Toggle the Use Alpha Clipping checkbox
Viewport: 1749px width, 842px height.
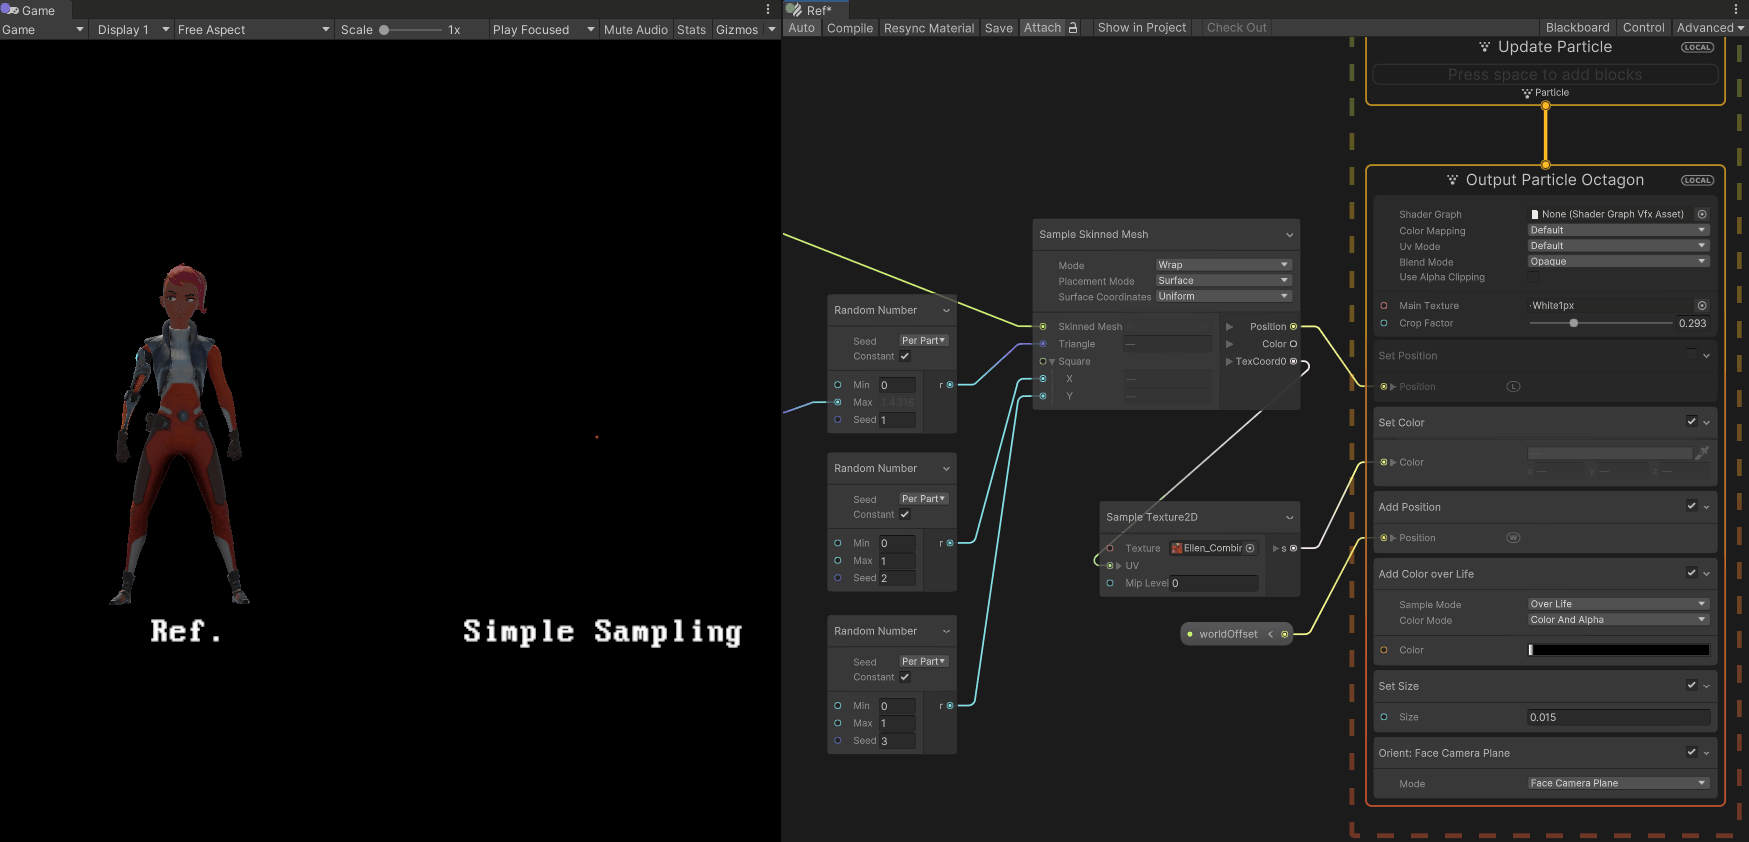[1533, 278]
